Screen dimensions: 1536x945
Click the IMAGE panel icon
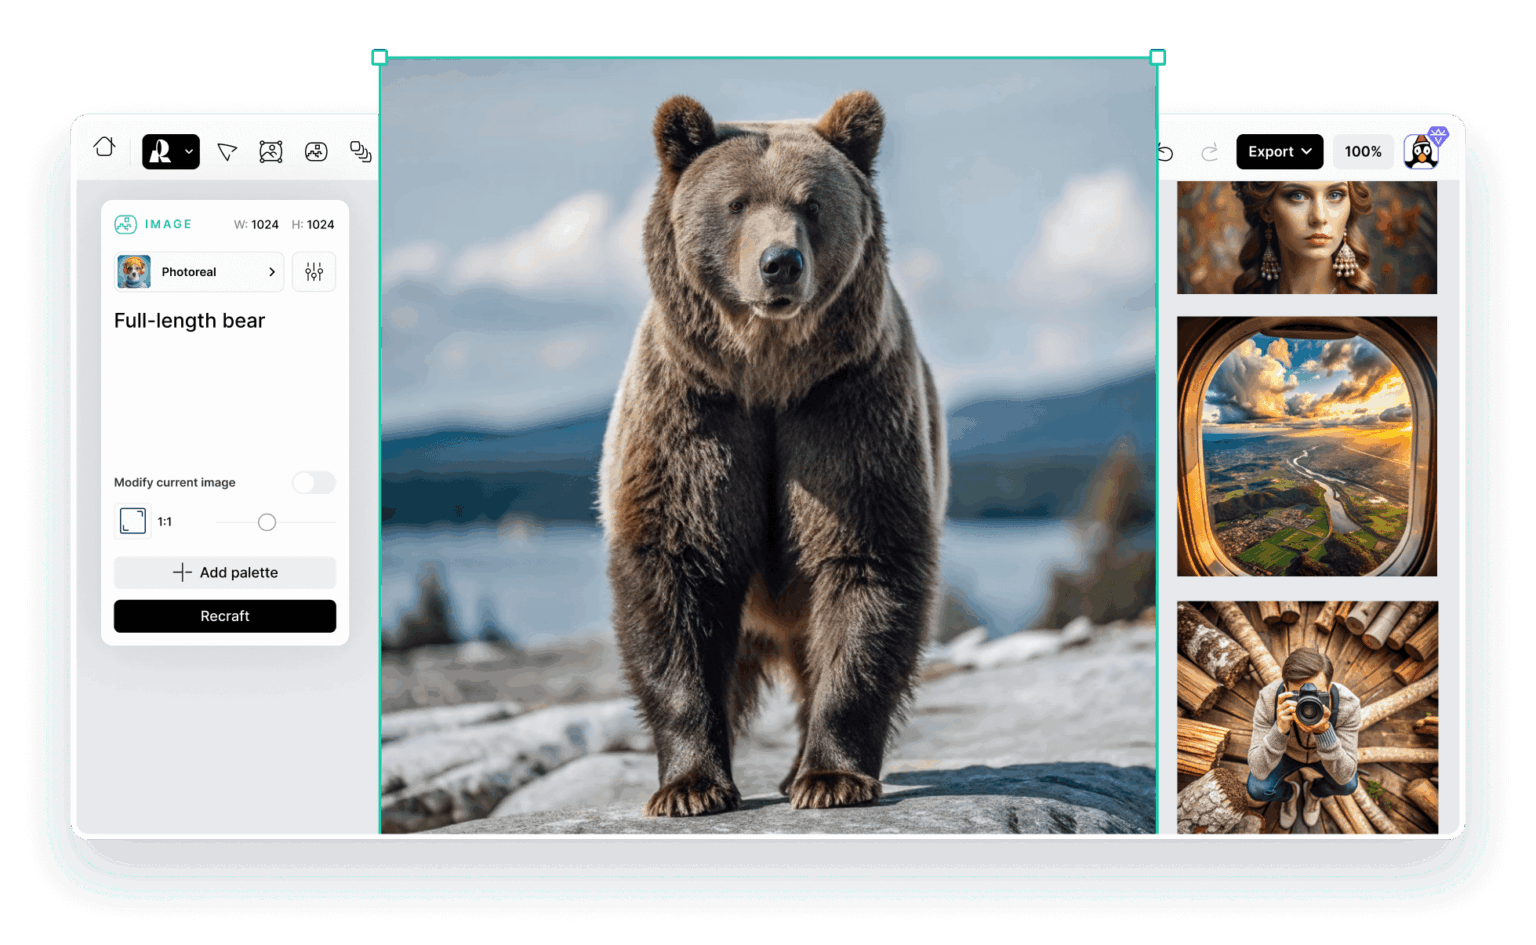tap(125, 224)
